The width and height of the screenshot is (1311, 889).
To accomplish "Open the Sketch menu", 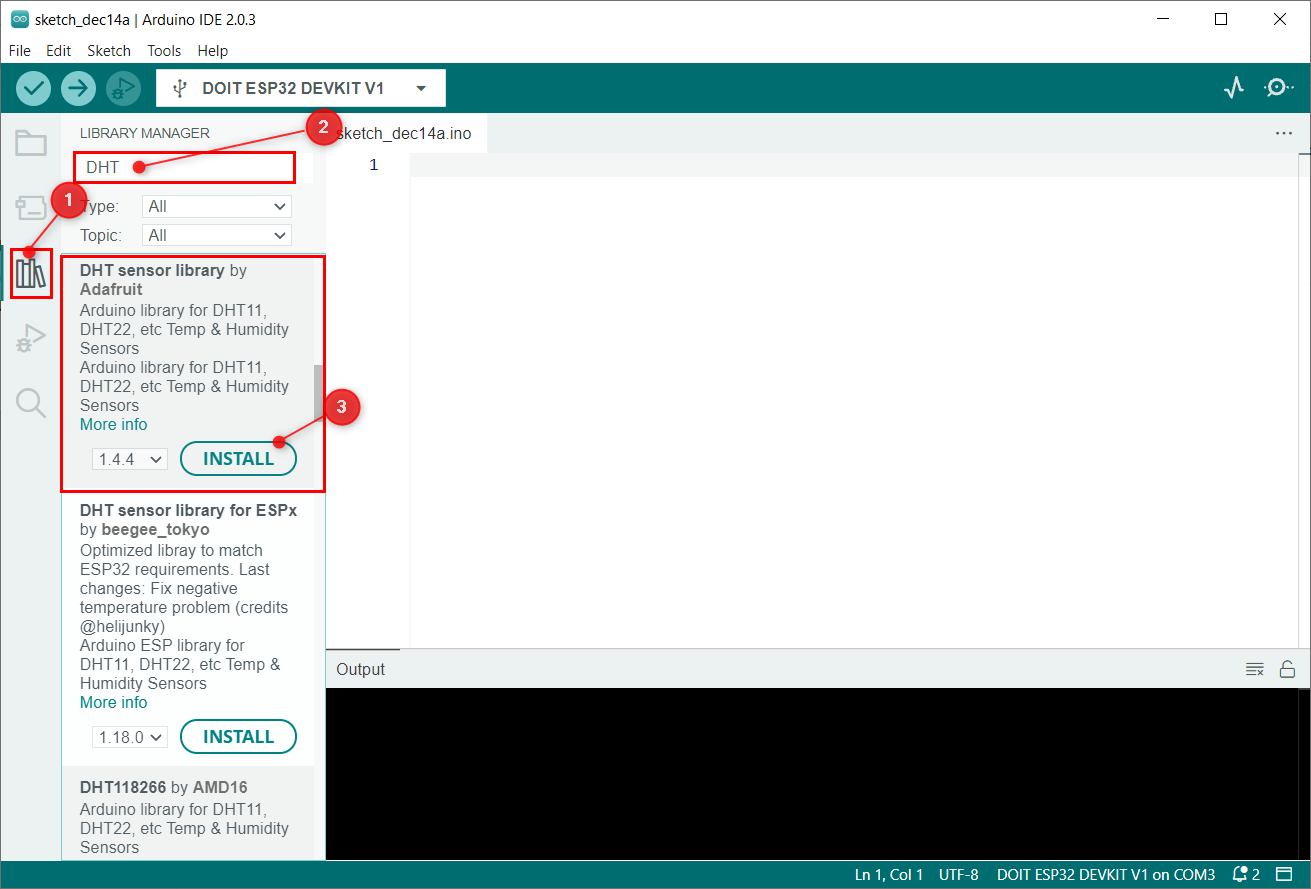I will coord(109,50).
